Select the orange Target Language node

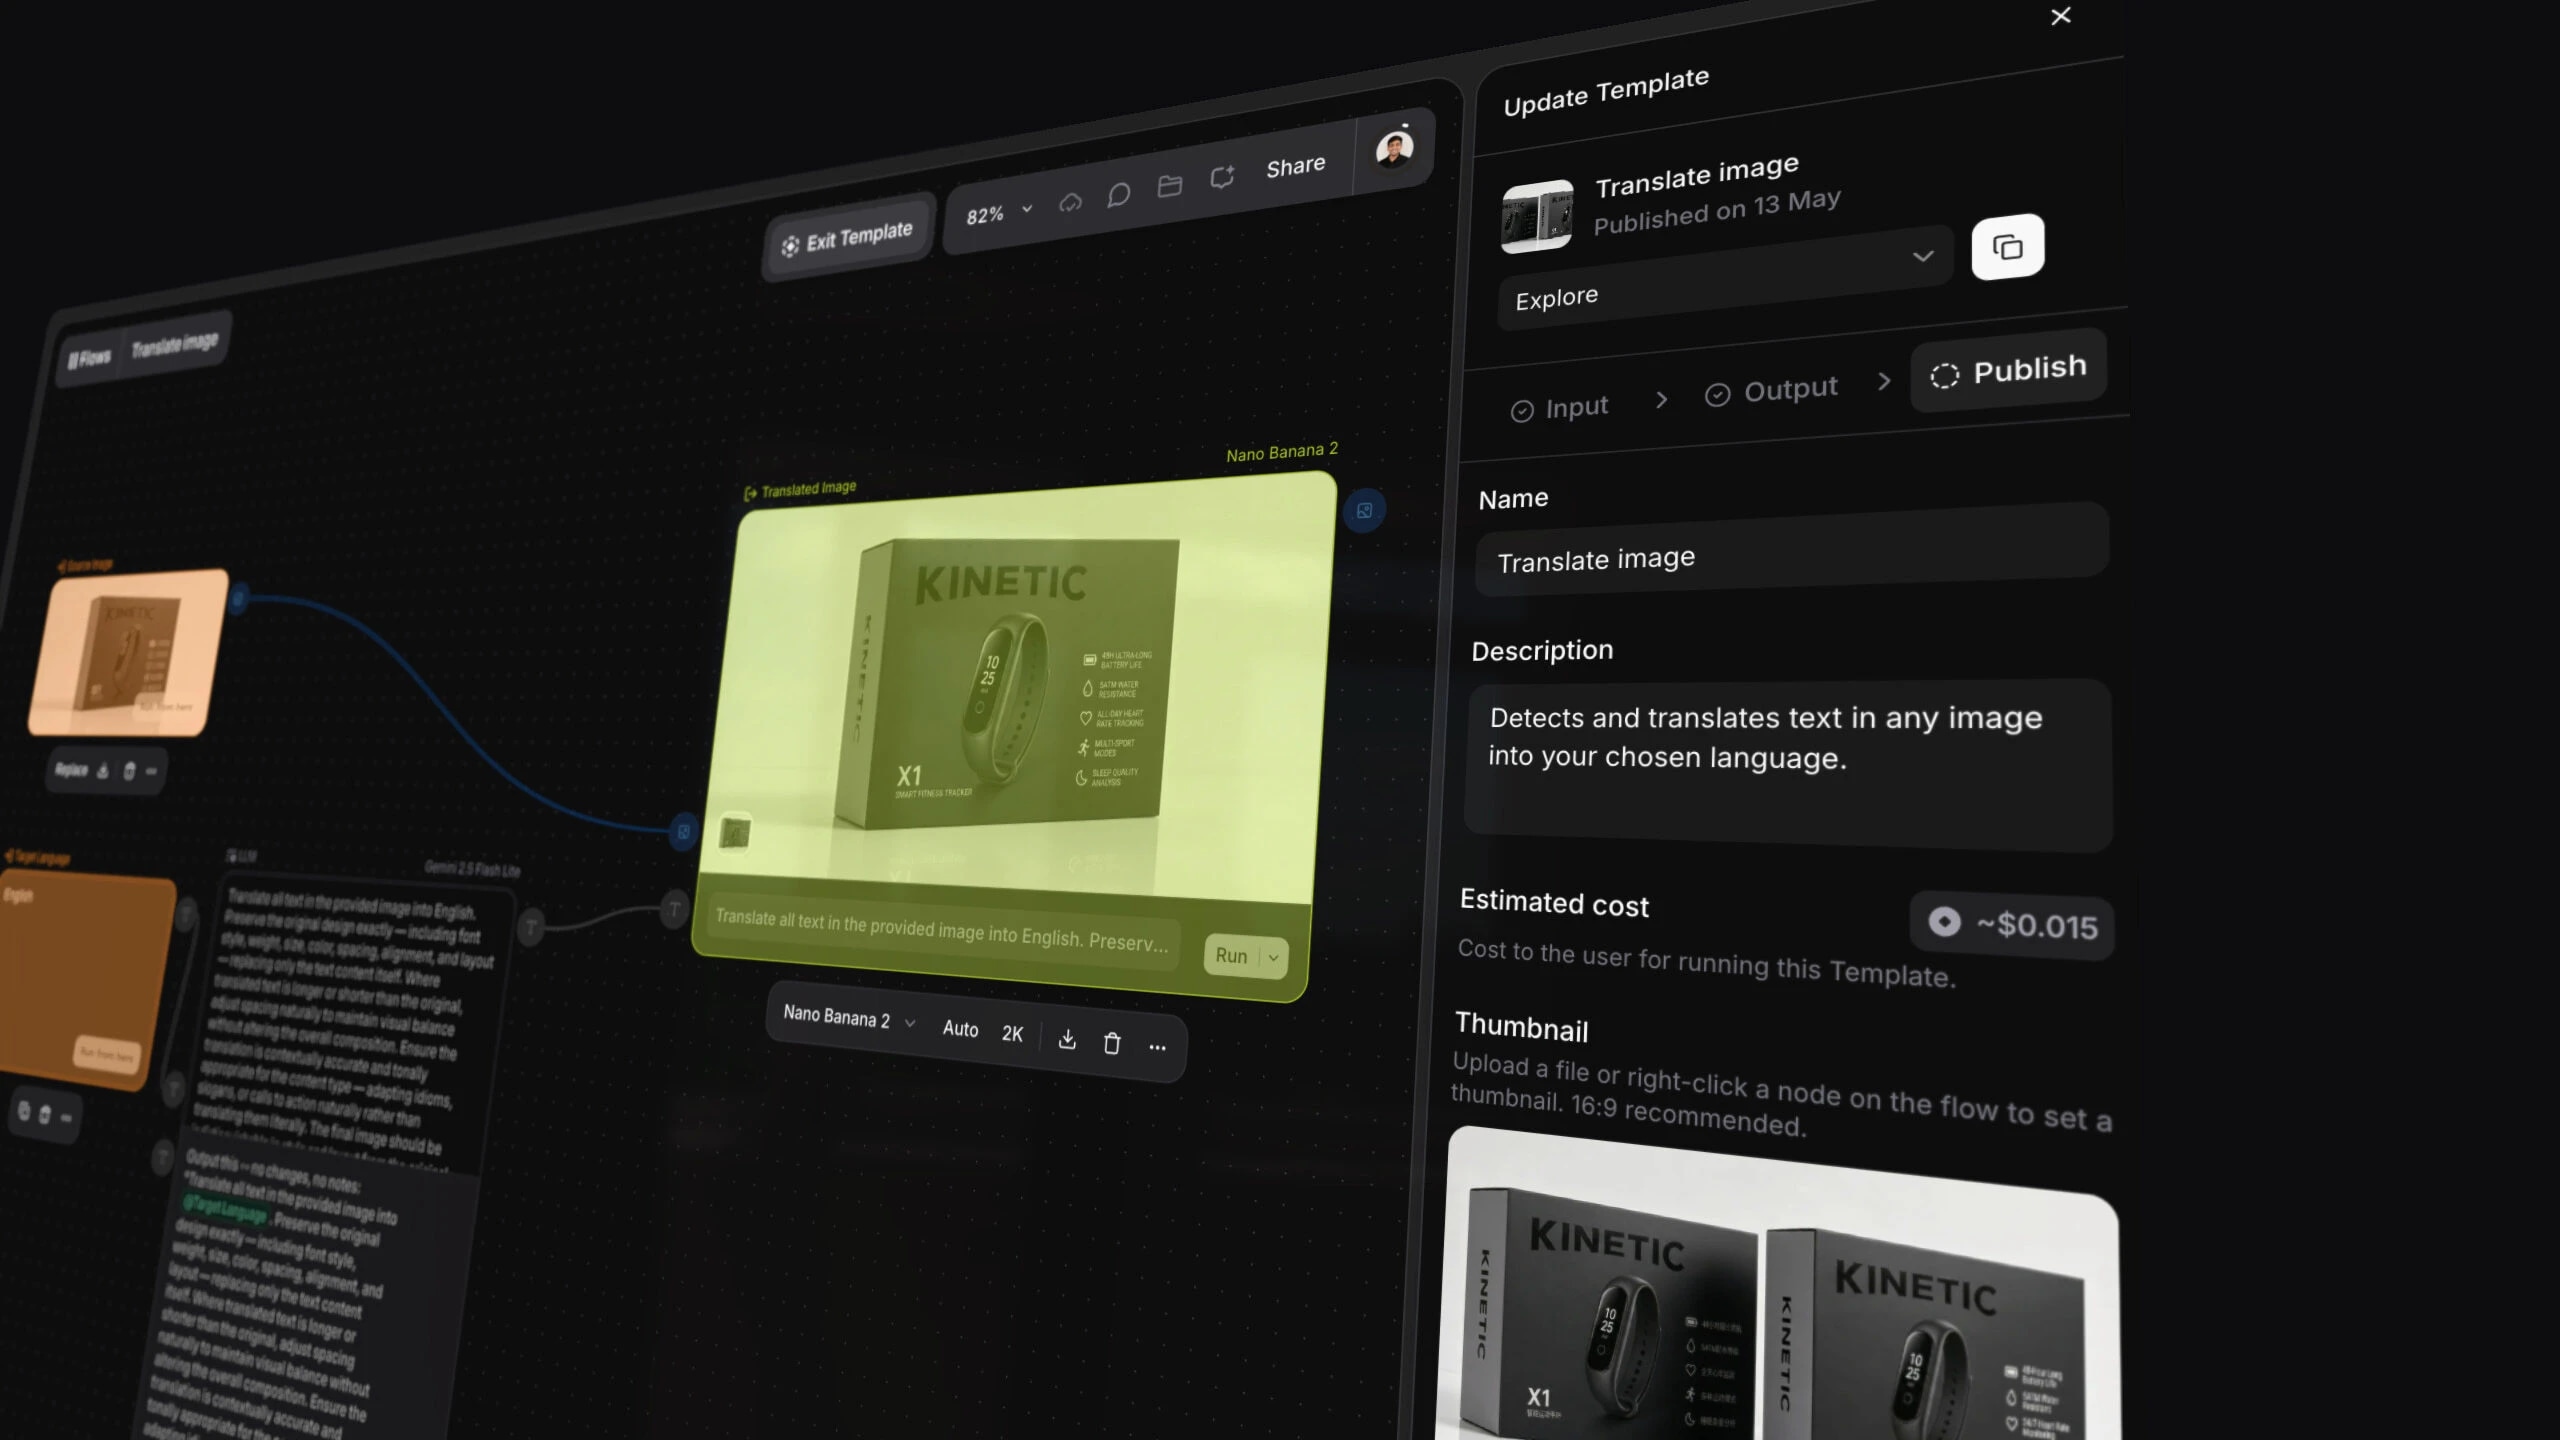point(83,980)
